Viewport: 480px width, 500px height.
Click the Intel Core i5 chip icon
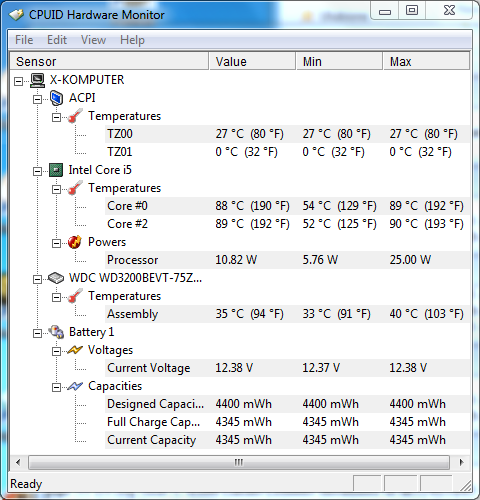coord(56,170)
